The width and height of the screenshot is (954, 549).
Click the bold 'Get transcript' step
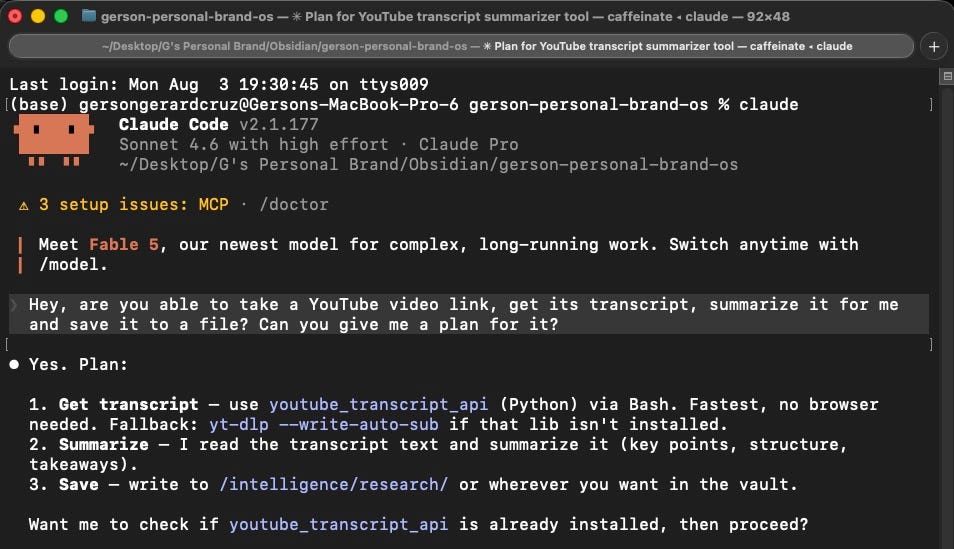tap(128, 405)
